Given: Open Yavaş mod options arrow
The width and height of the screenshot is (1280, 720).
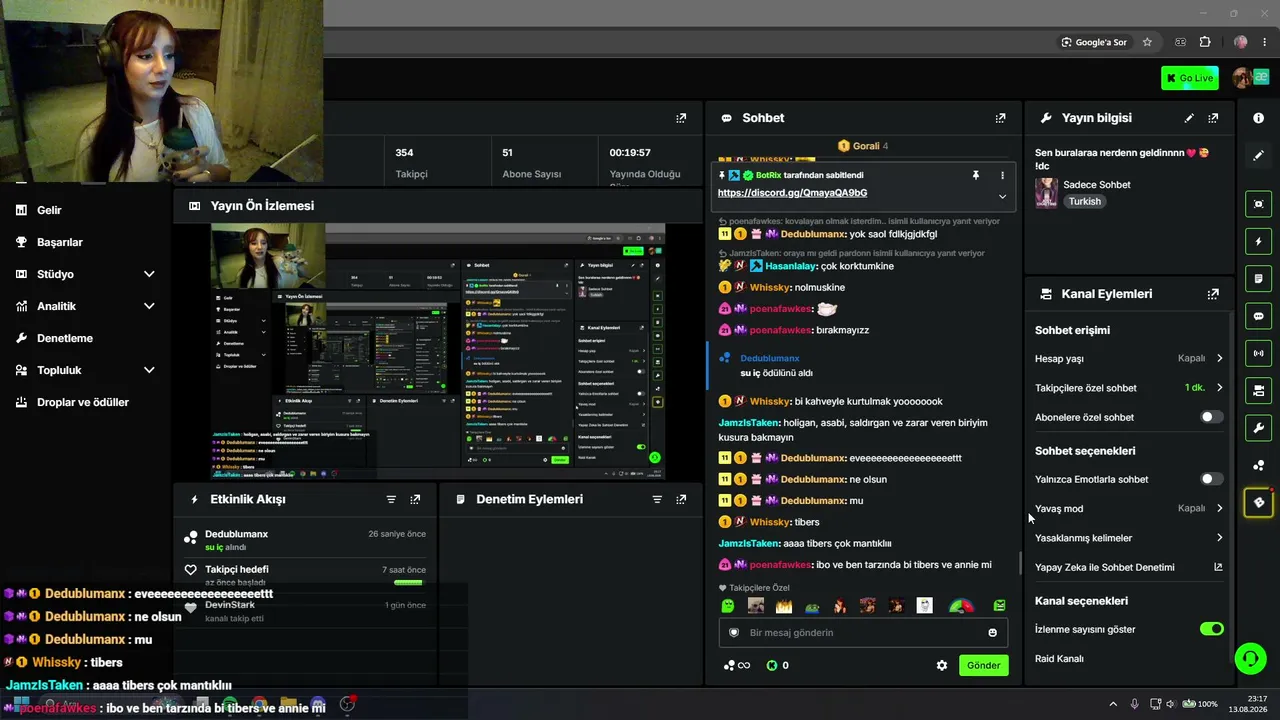Looking at the screenshot, I should pyautogui.click(x=1219, y=508).
